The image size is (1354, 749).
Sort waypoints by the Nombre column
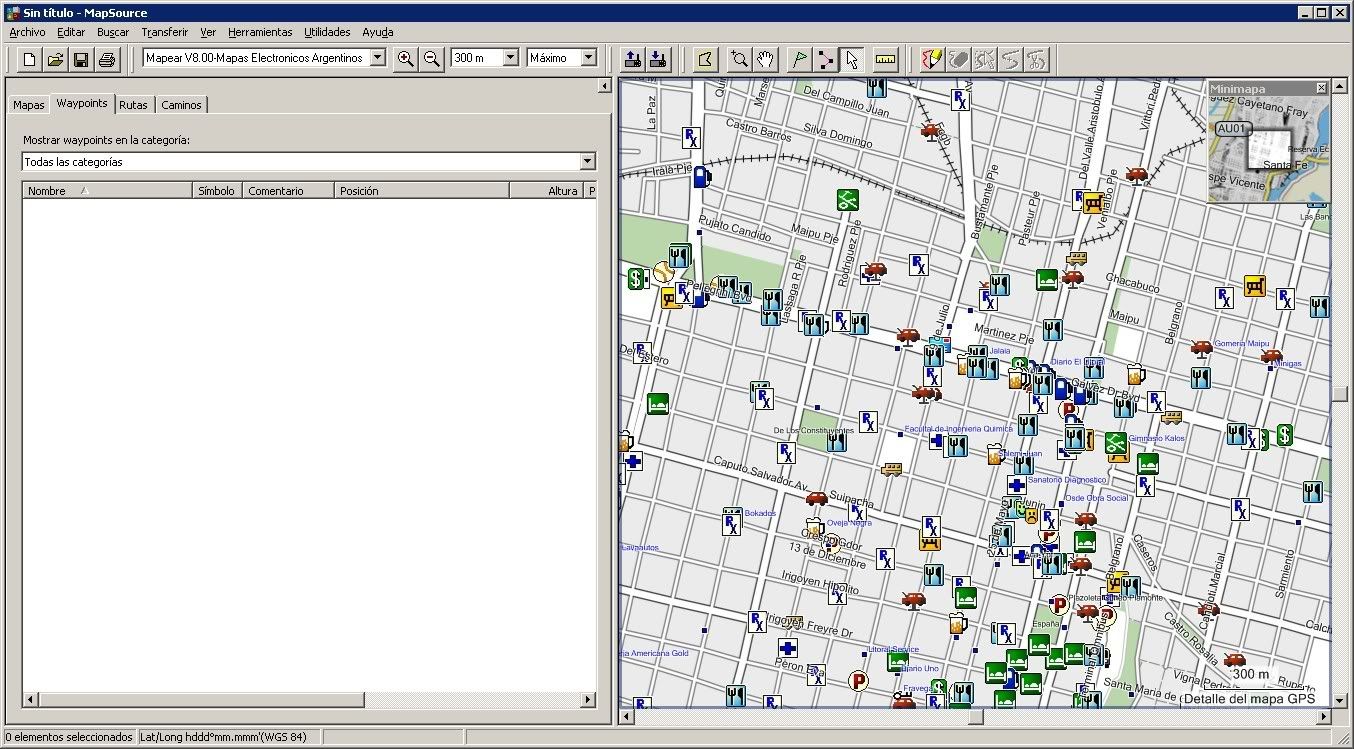click(x=107, y=191)
